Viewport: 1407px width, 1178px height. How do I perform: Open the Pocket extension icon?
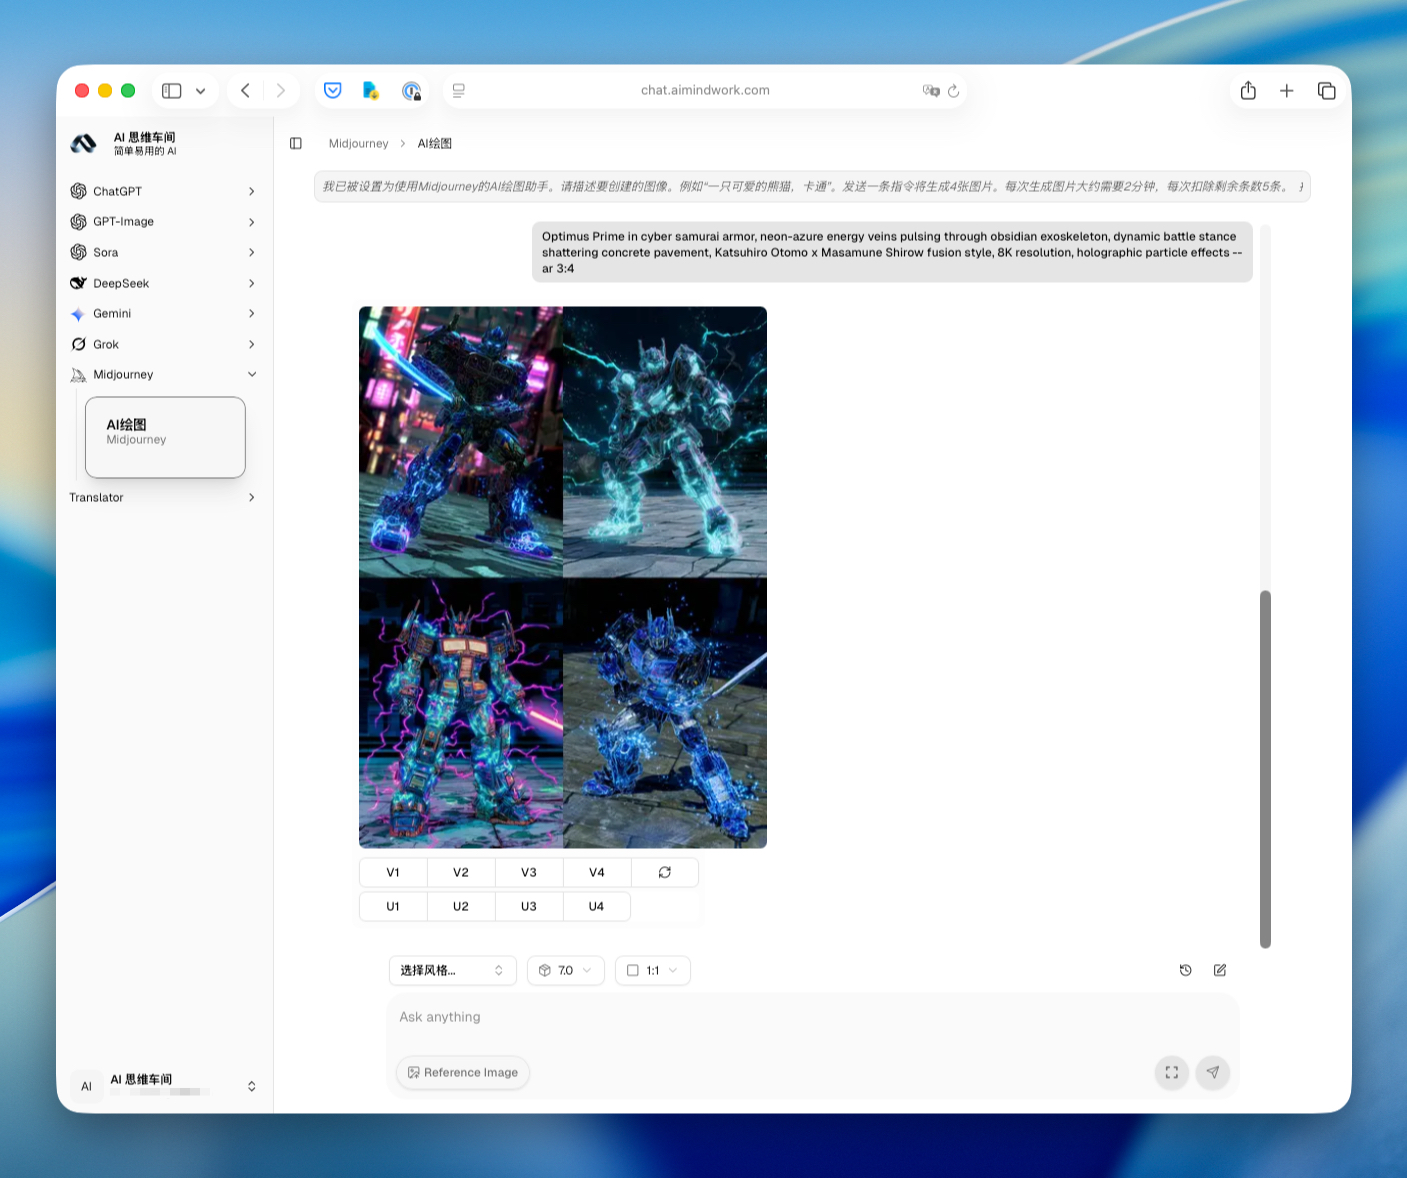coord(333,90)
